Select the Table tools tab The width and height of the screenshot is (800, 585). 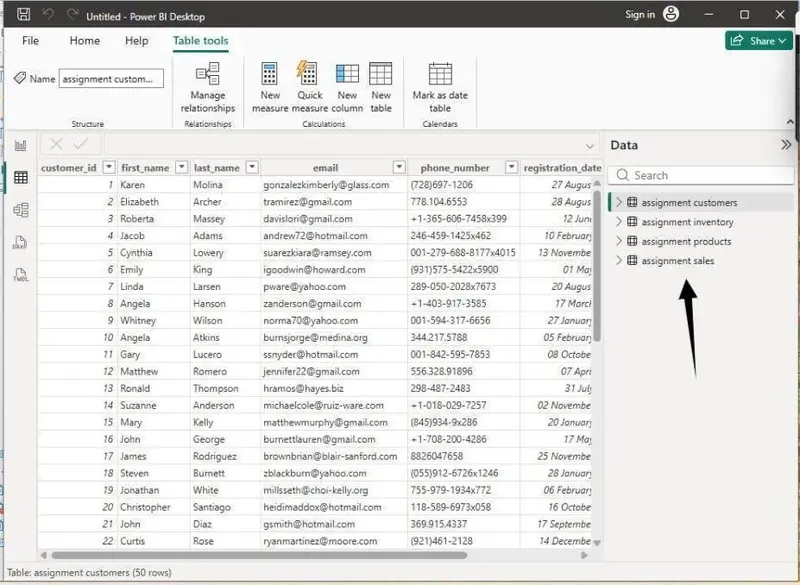(x=201, y=40)
